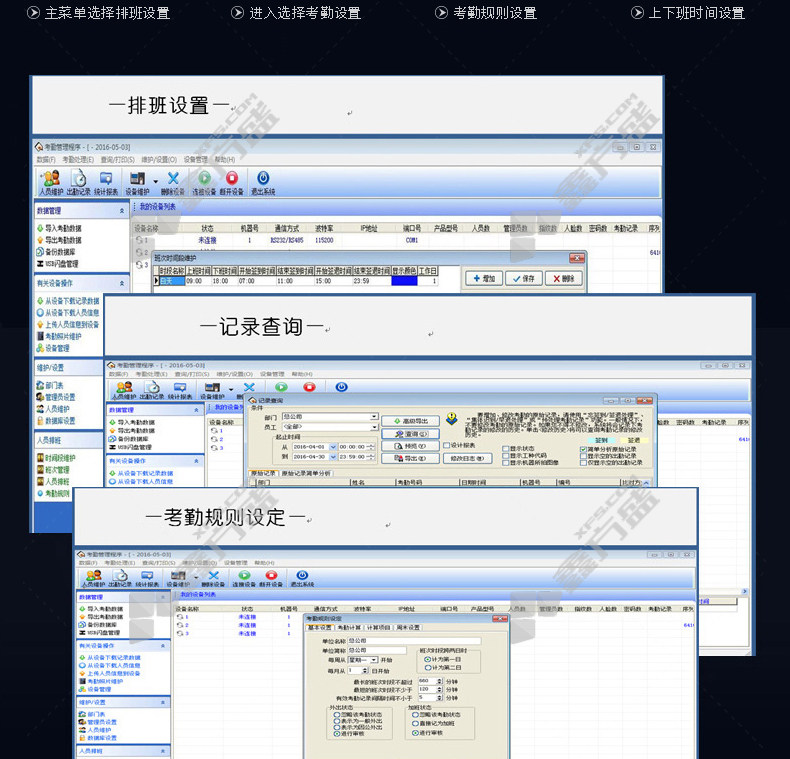This screenshot has width=790, height=759.
Task: Select the 计为第二日 radio option
Action: (427, 668)
